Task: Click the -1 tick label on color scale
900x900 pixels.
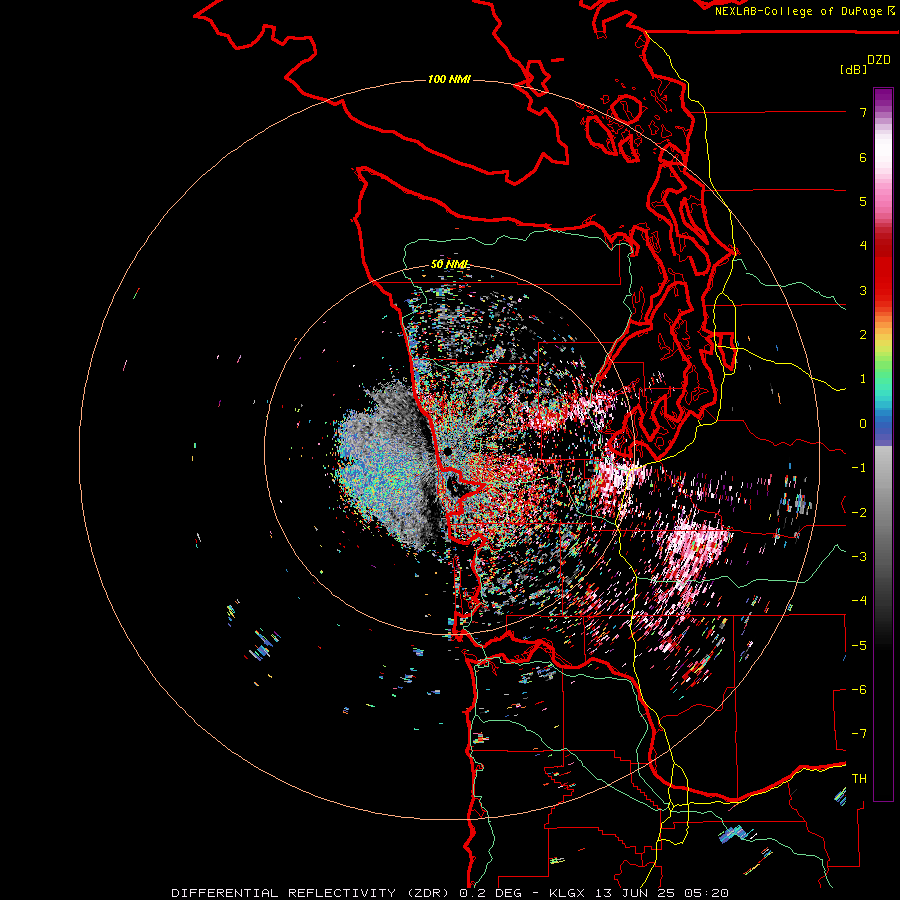Action: pos(859,468)
